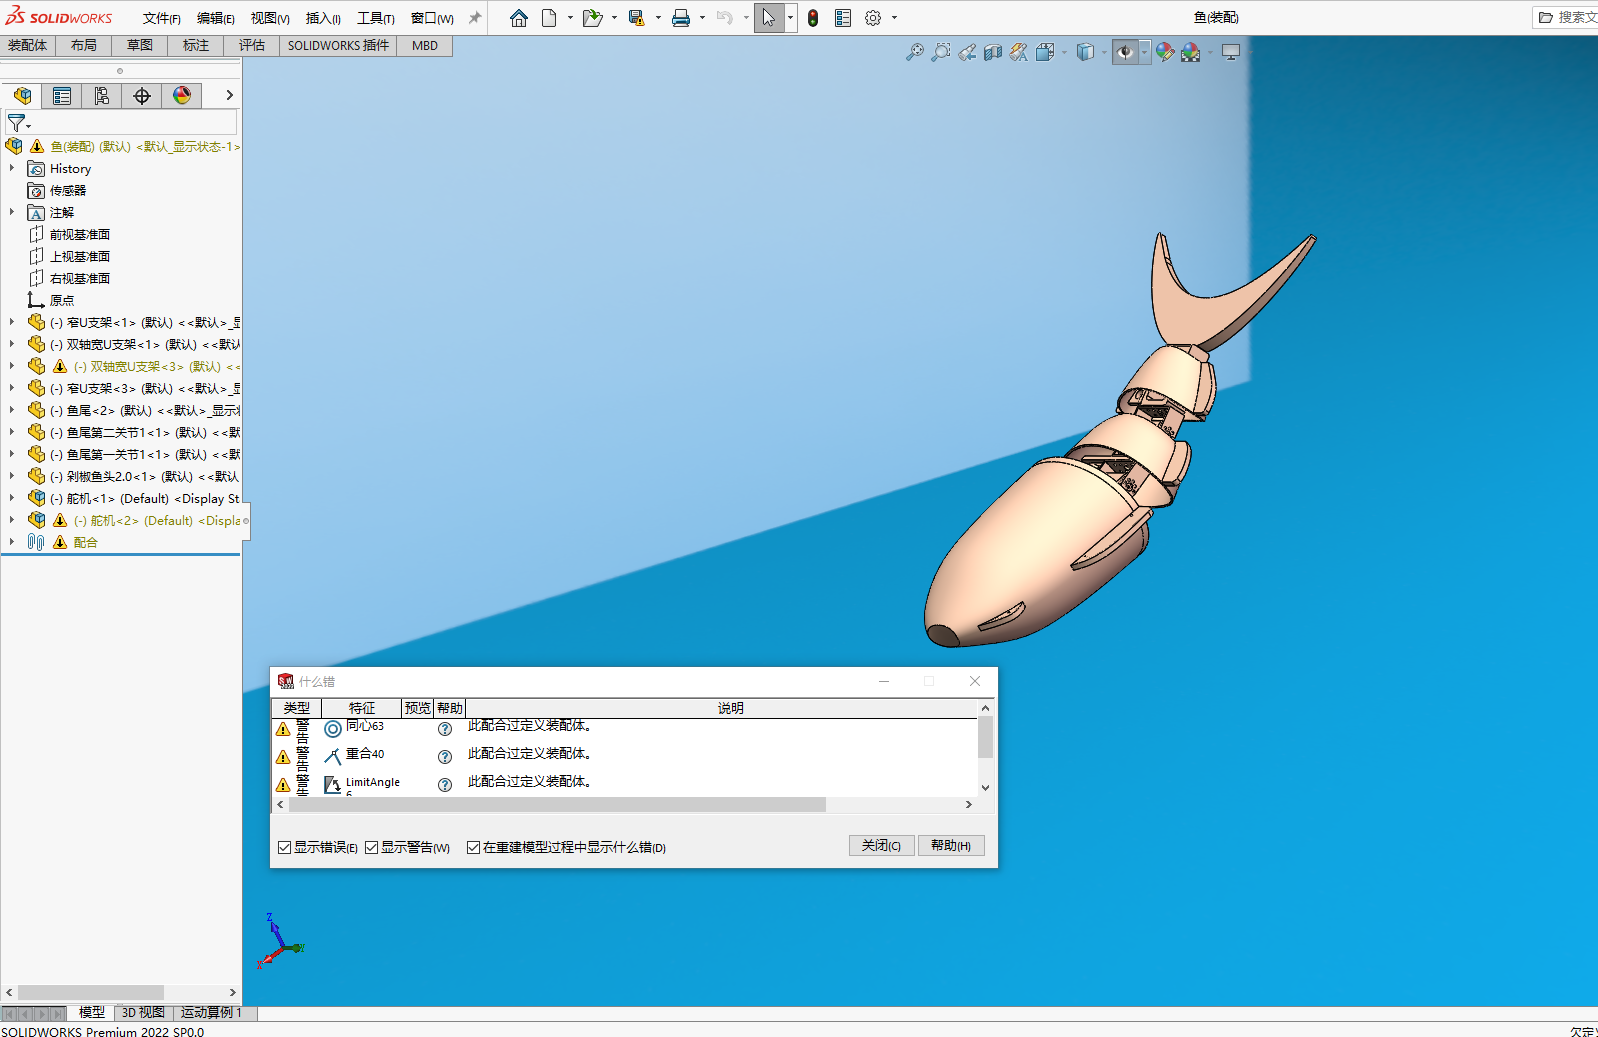
Task: Open View Settings monitor icon
Action: (1231, 52)
